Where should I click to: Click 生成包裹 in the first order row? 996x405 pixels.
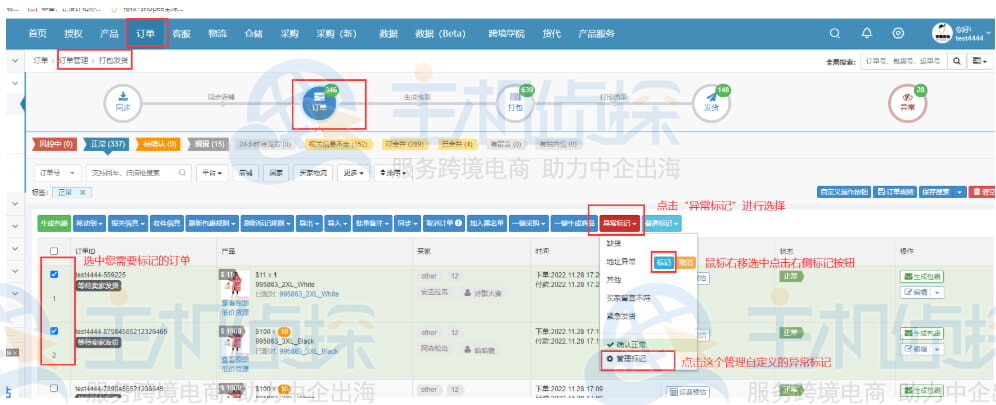click(x=922, y=277)
